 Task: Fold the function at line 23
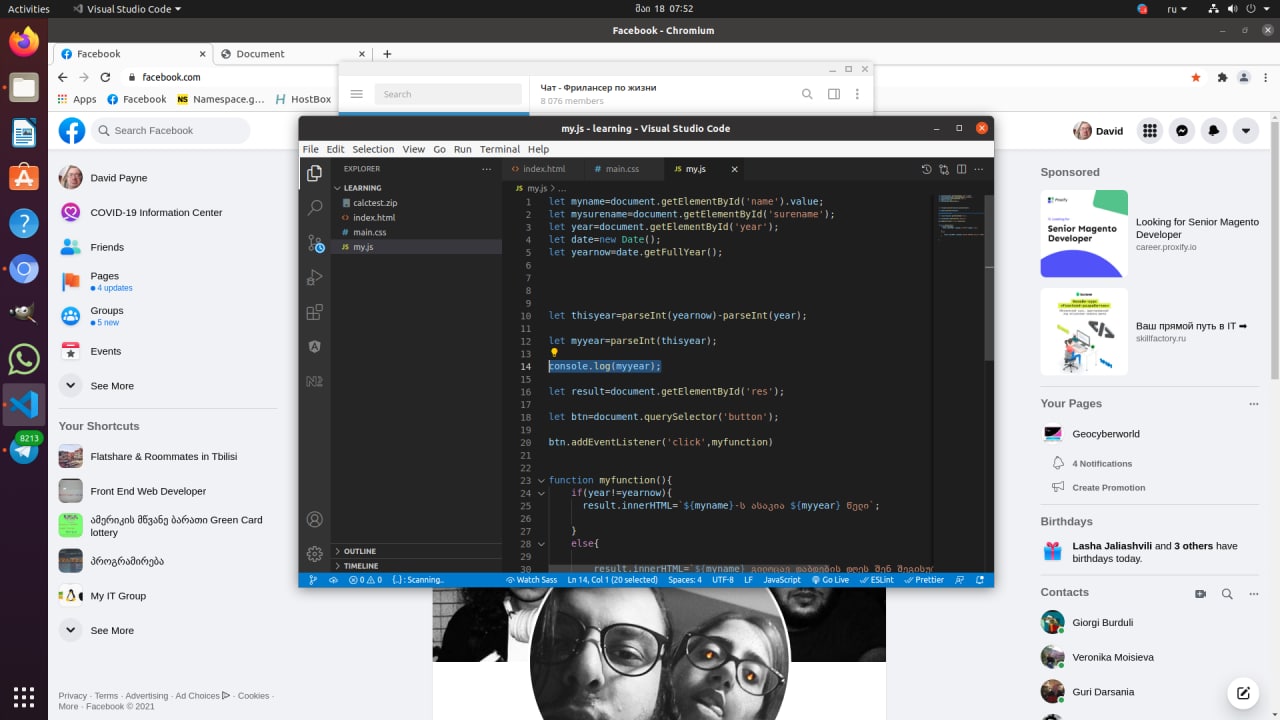[541, 480]
